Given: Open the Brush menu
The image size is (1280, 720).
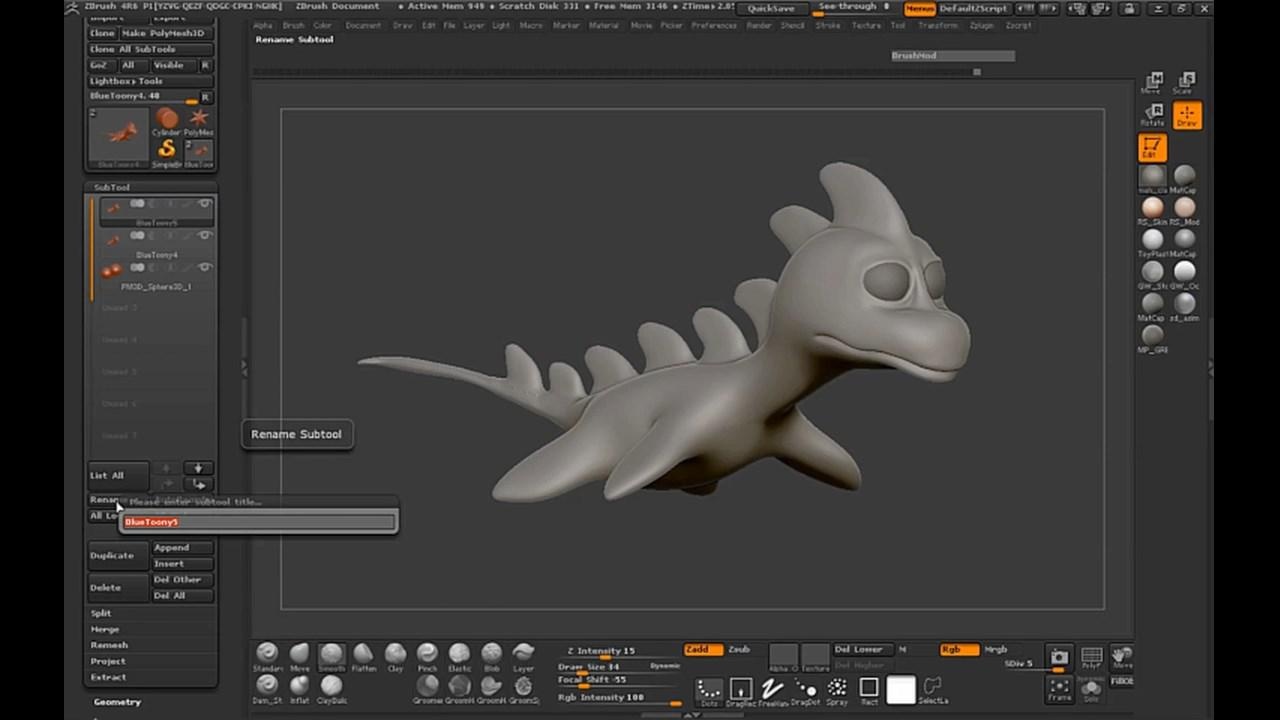Looking at the screenshot, I should (293, 25).
